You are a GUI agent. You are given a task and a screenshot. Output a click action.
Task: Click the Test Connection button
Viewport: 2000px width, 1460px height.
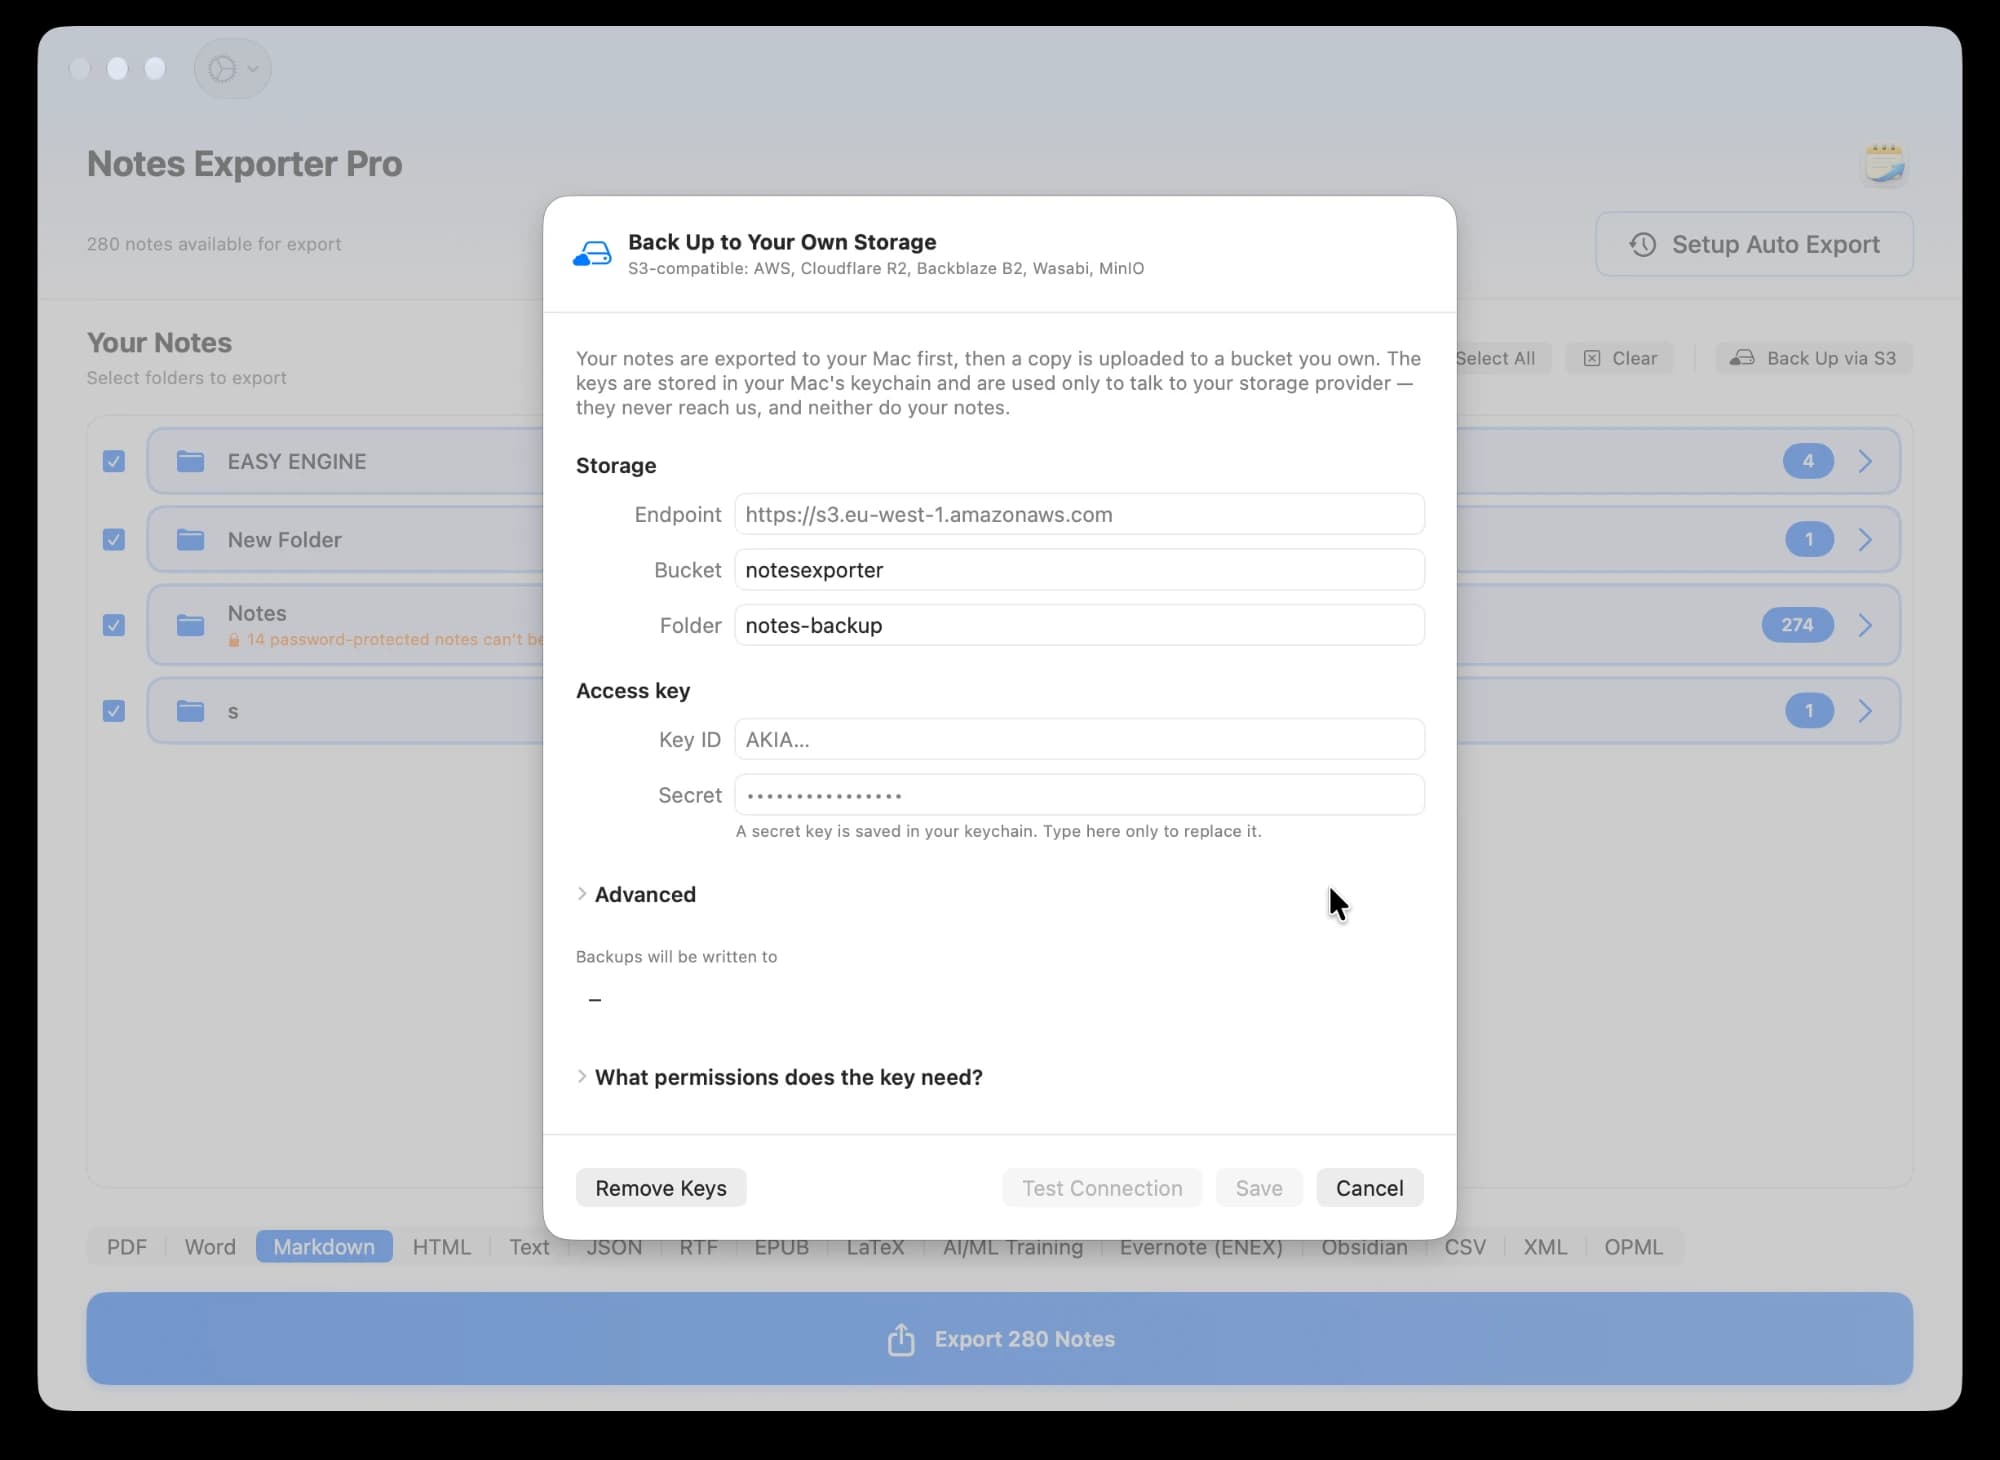1102,1188
